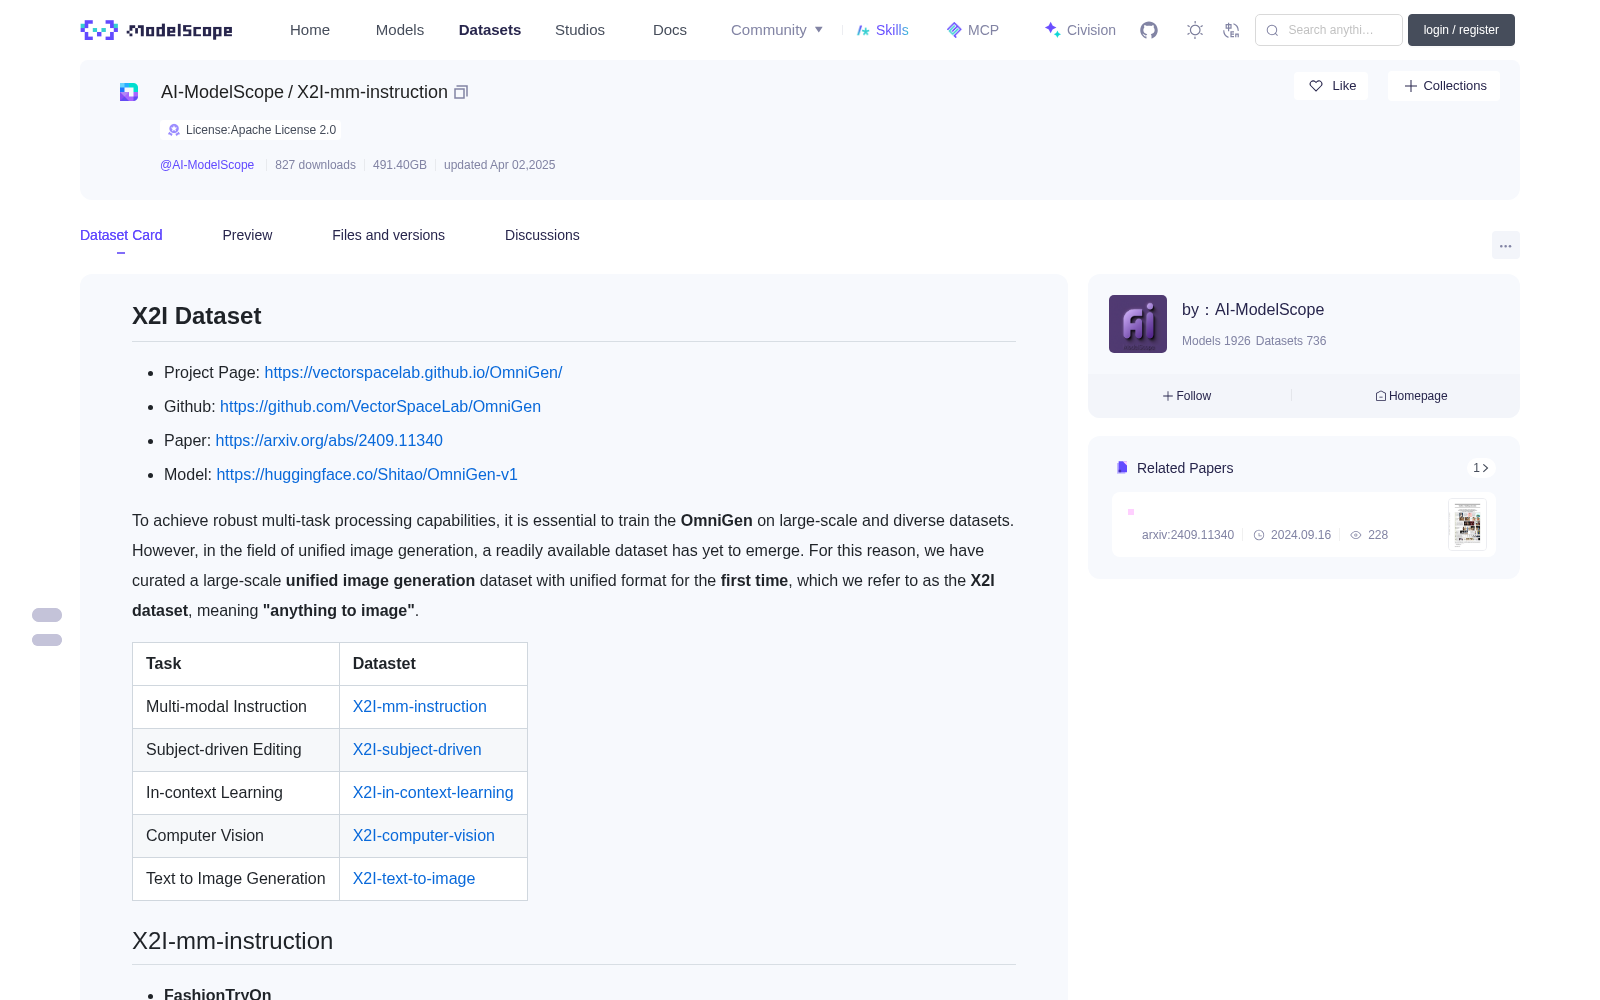
Task: Click the Skills nav item
Action: (x=883, y=30)
